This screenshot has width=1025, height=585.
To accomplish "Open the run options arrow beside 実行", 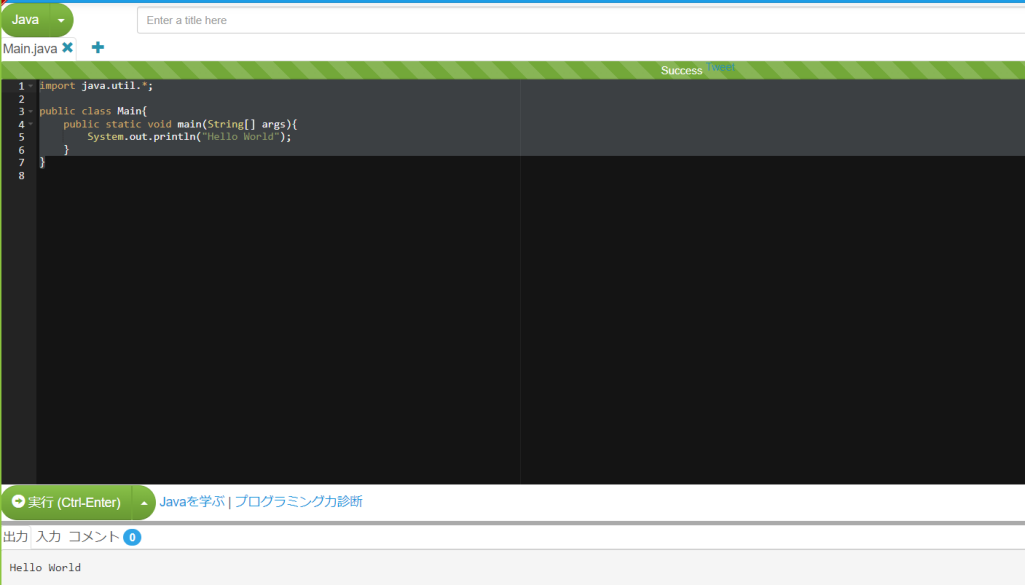I will (144, 503).
